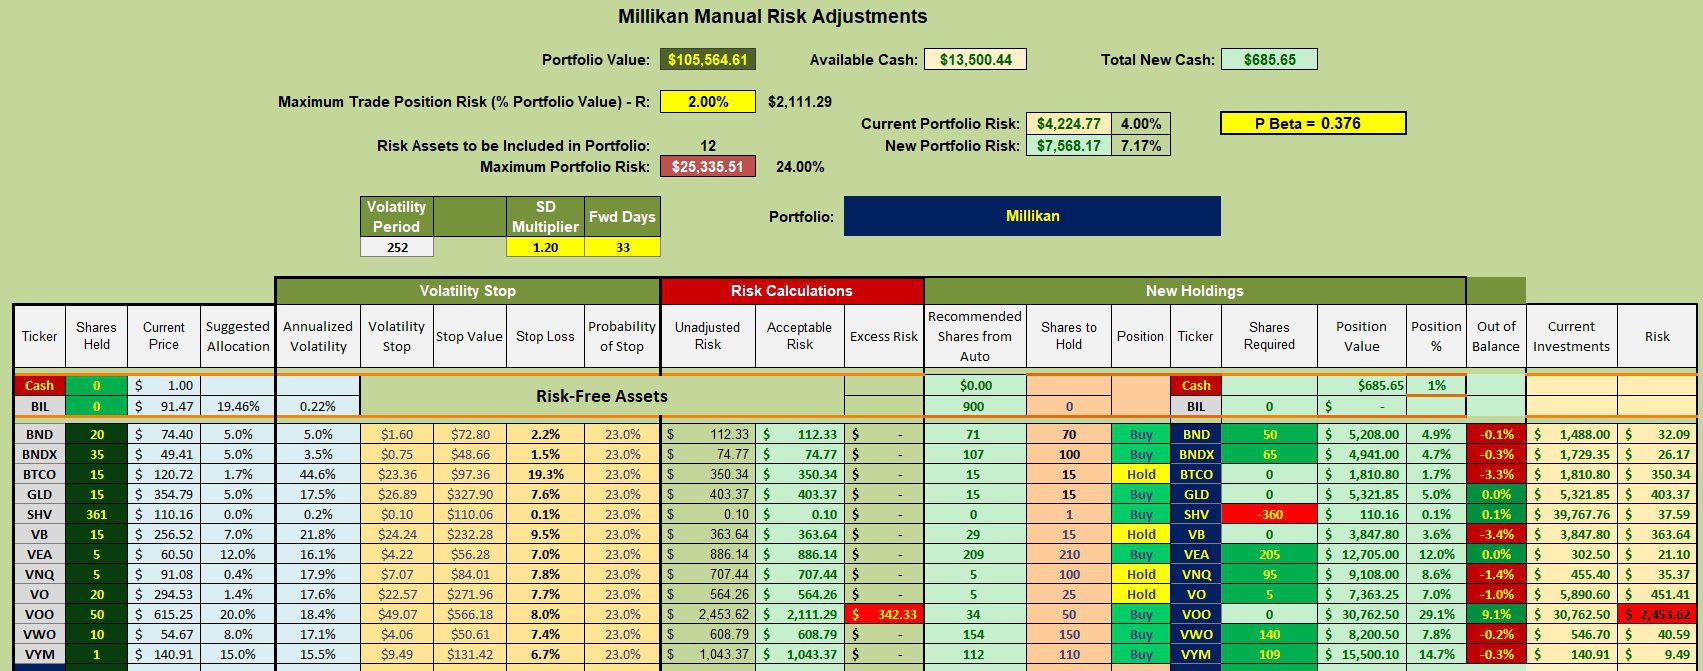
Task: Click VOO acceptable risk 2,111.29
Action: coord(799,614)
